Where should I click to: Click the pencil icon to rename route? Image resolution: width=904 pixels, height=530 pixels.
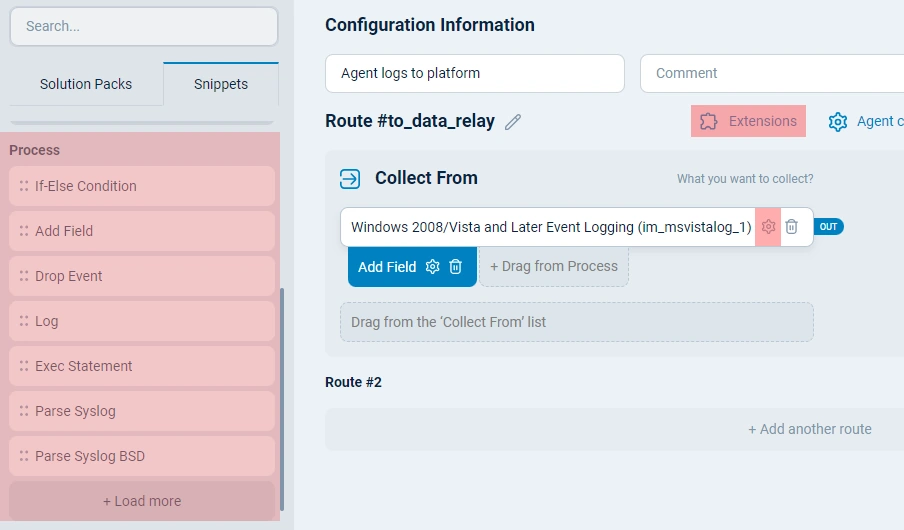[x=513, y=122]
